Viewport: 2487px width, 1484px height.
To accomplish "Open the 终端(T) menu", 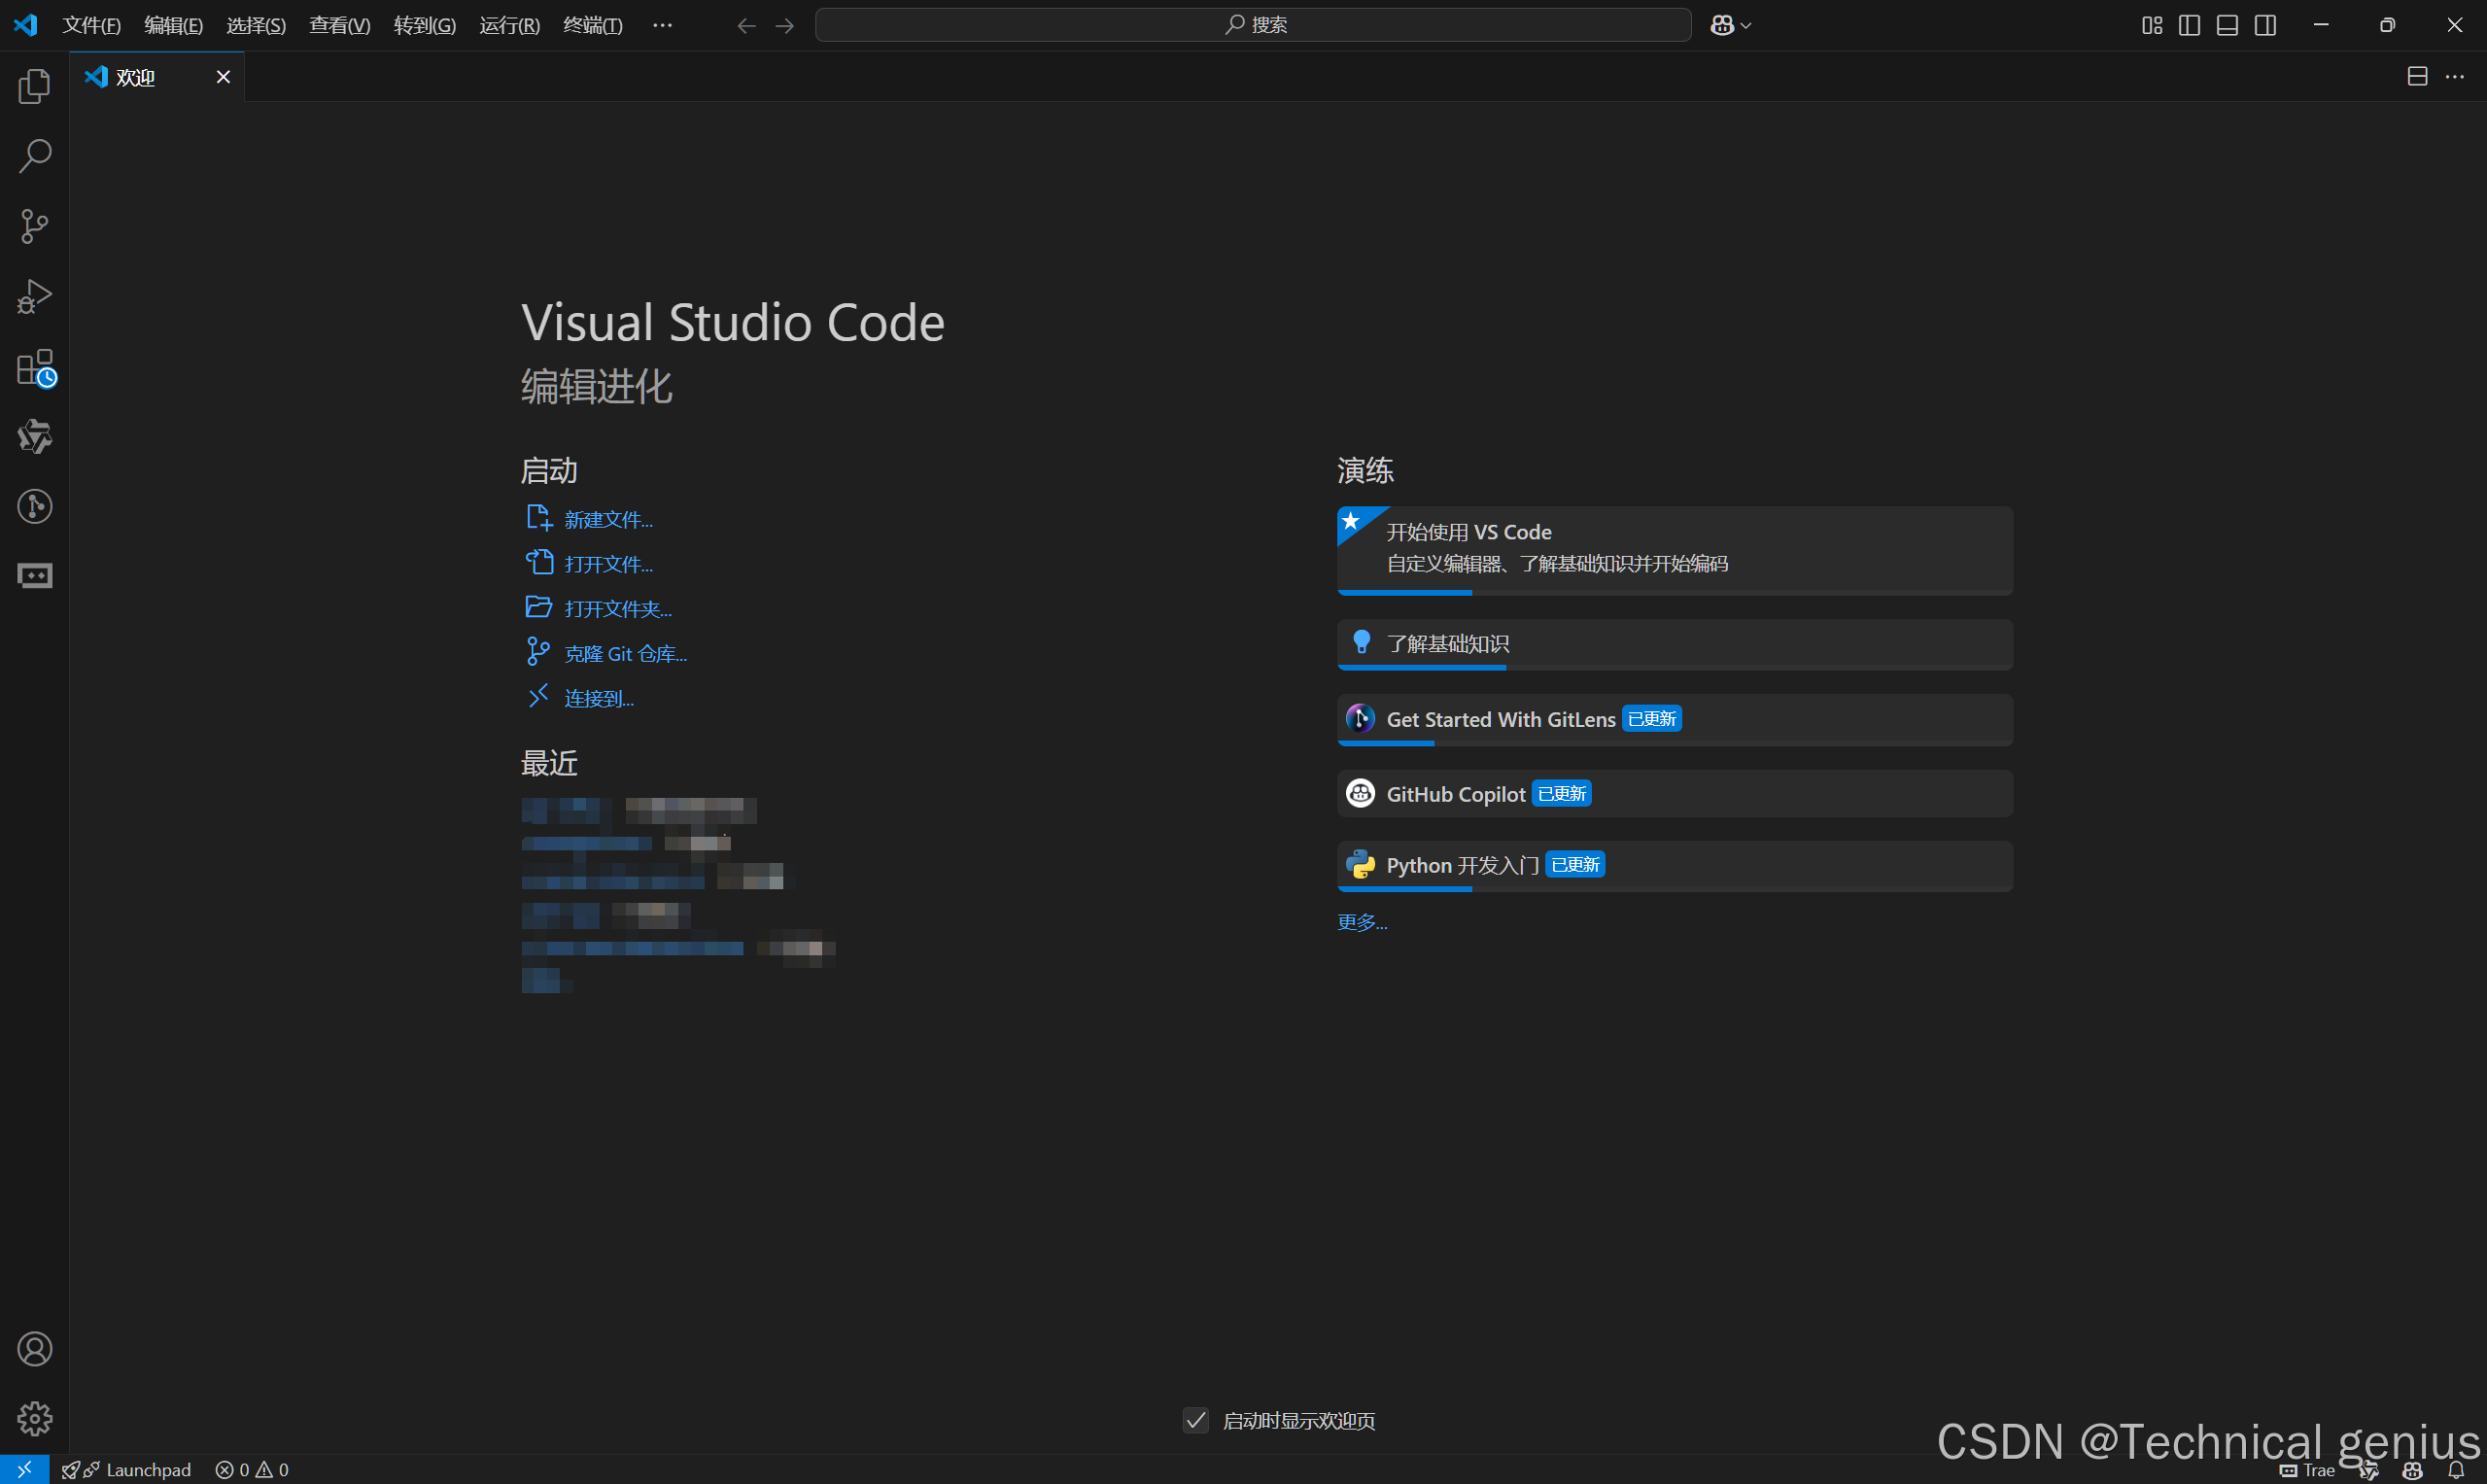I will point(592,25).
